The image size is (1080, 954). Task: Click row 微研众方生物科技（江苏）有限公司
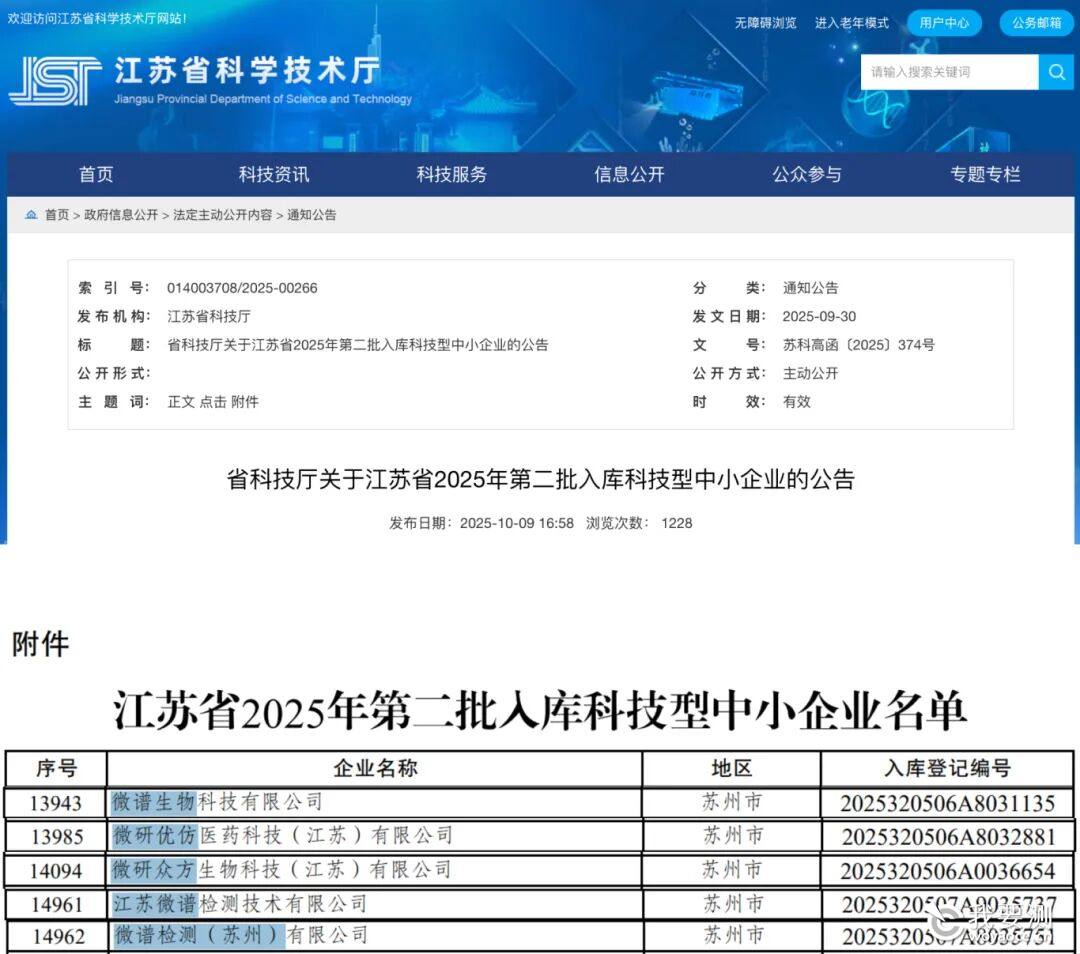coord(281,870)
